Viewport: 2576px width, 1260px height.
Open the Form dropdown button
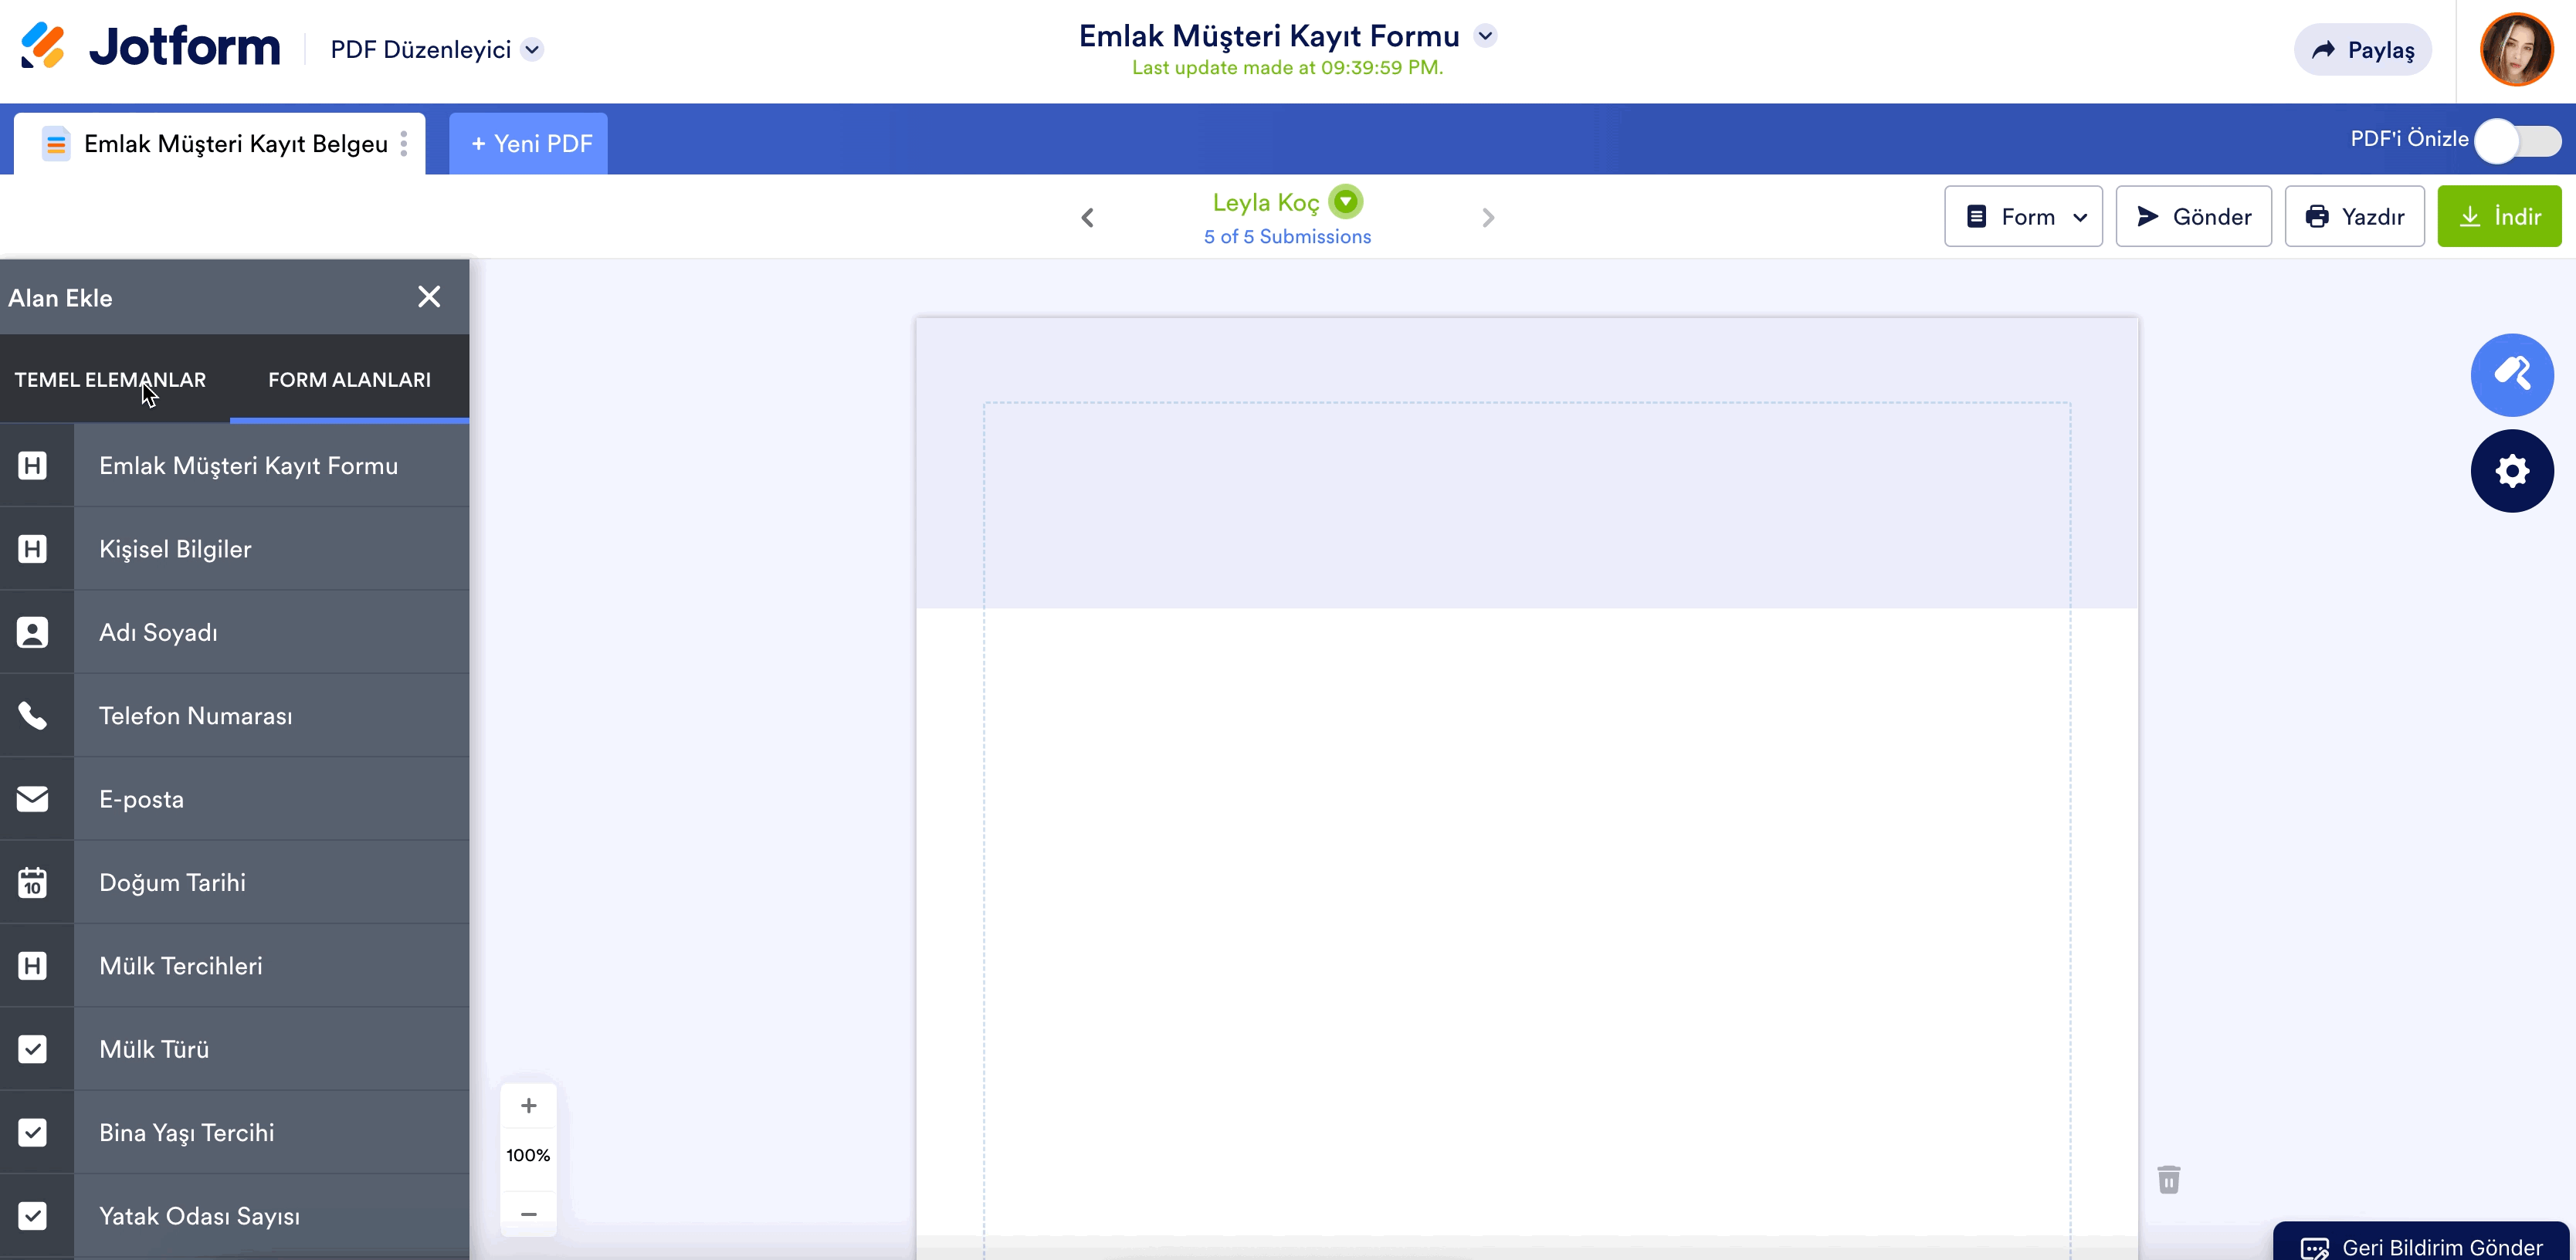pos(2023,217)
